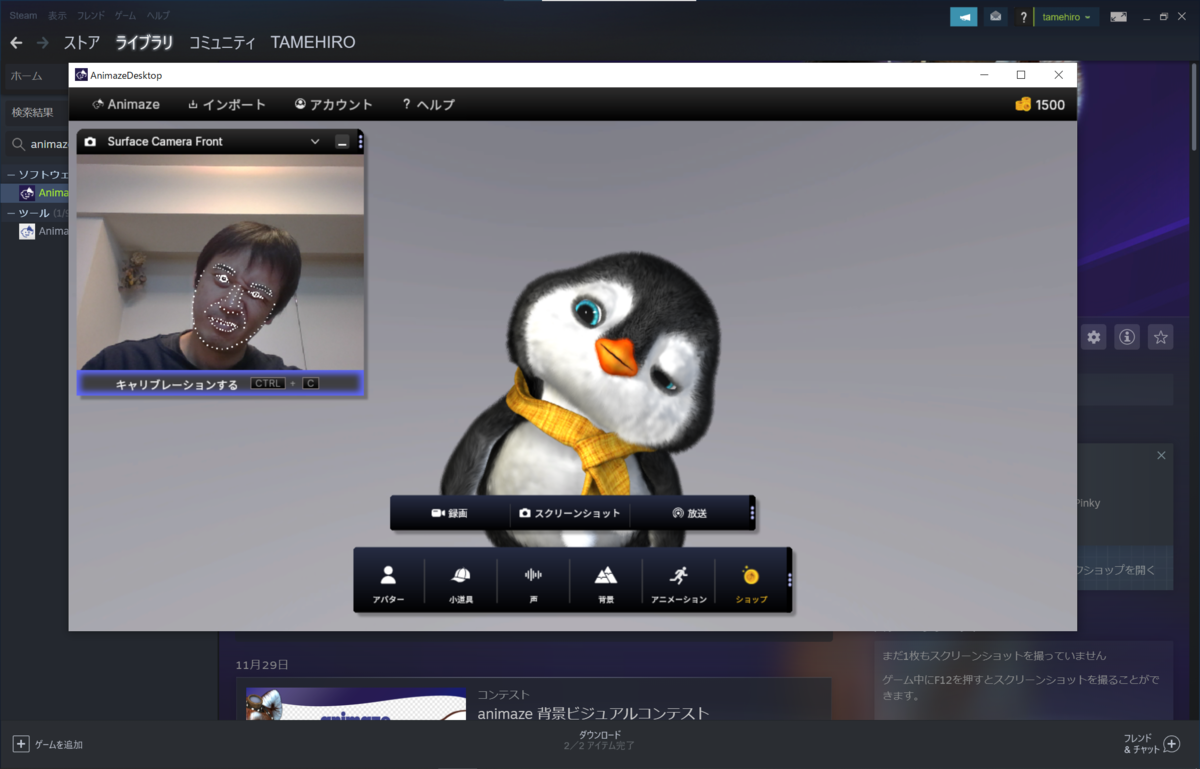Open the 小道具 props panel

[x=461, y=585]
